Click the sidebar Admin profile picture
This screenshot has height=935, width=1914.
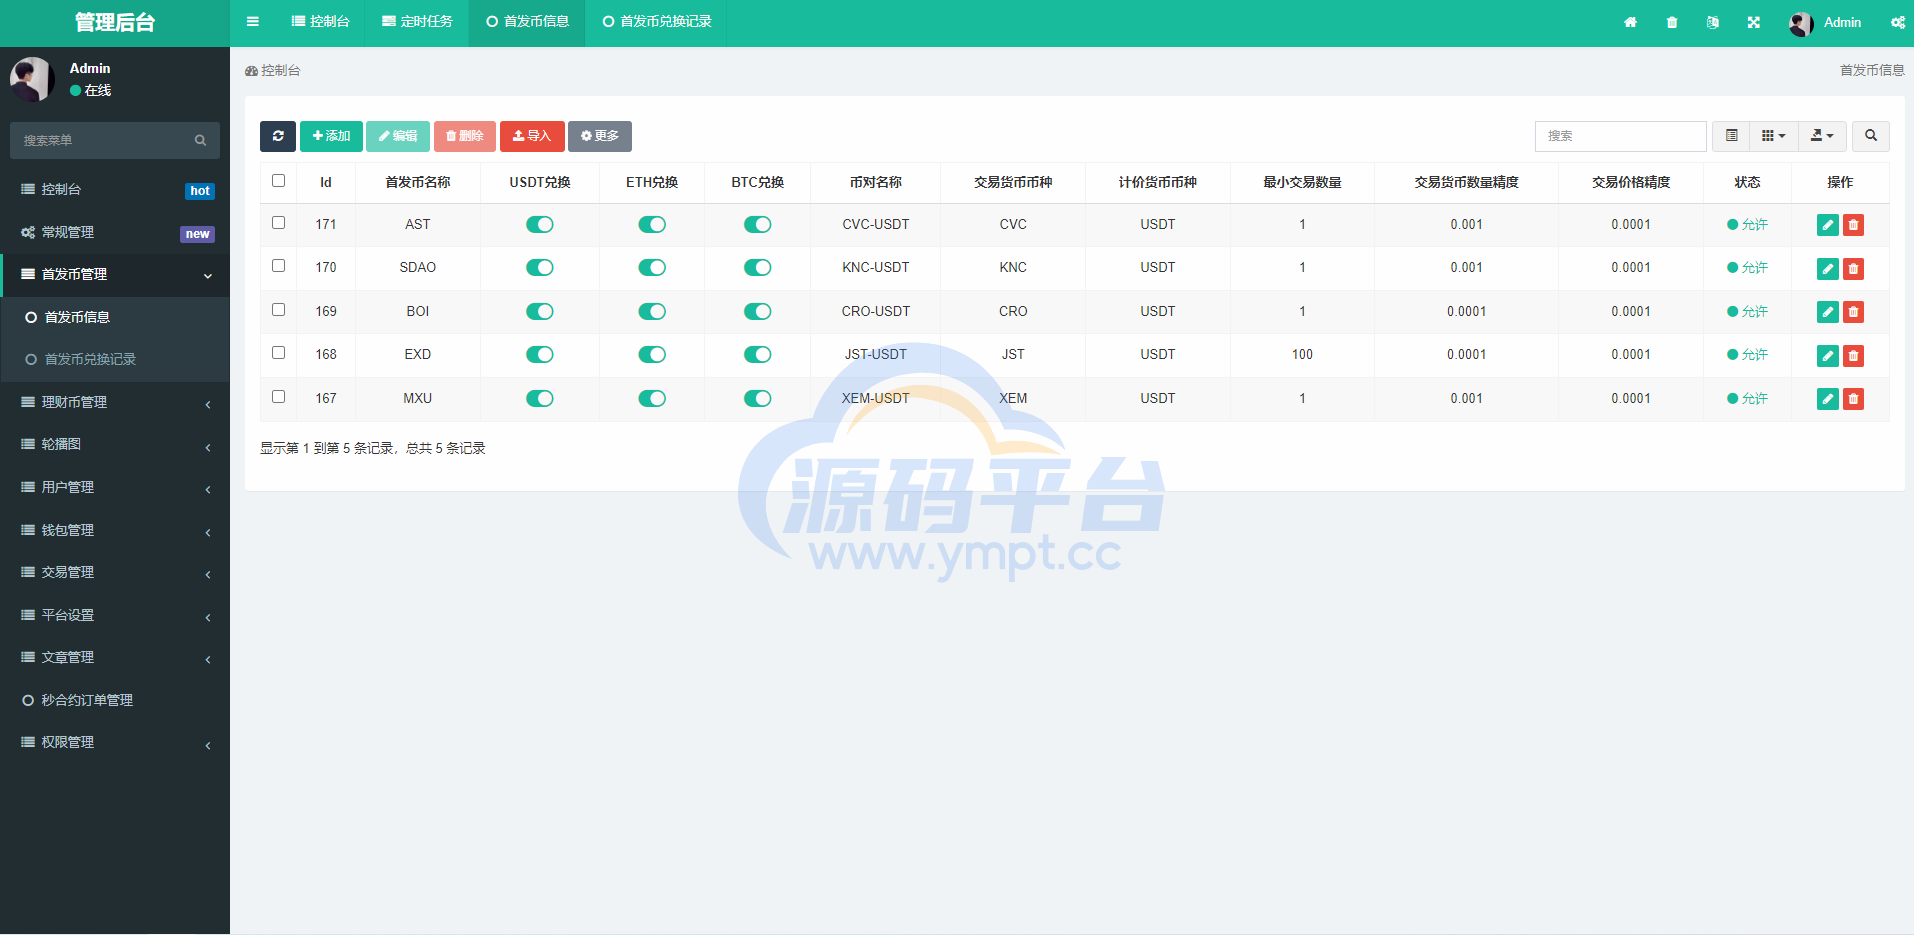coord(32,79)
